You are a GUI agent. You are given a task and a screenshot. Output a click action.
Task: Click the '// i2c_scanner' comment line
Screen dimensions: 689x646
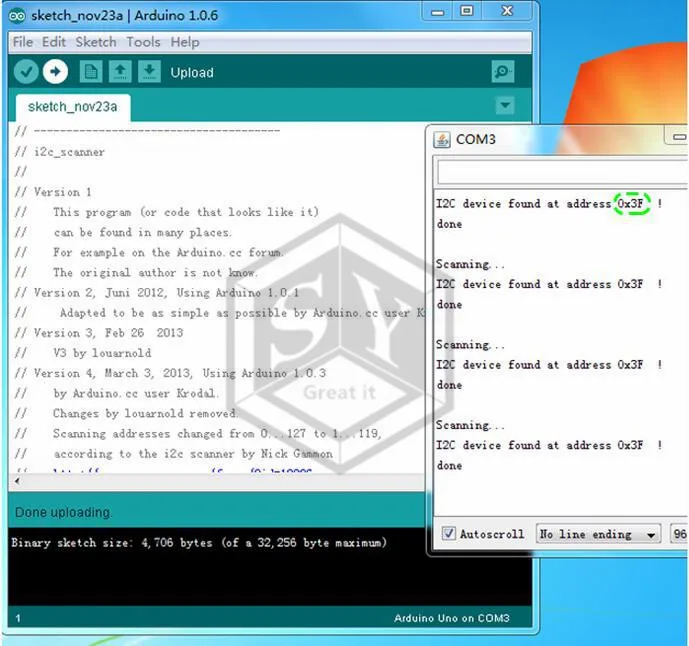[x=60, y=152]
